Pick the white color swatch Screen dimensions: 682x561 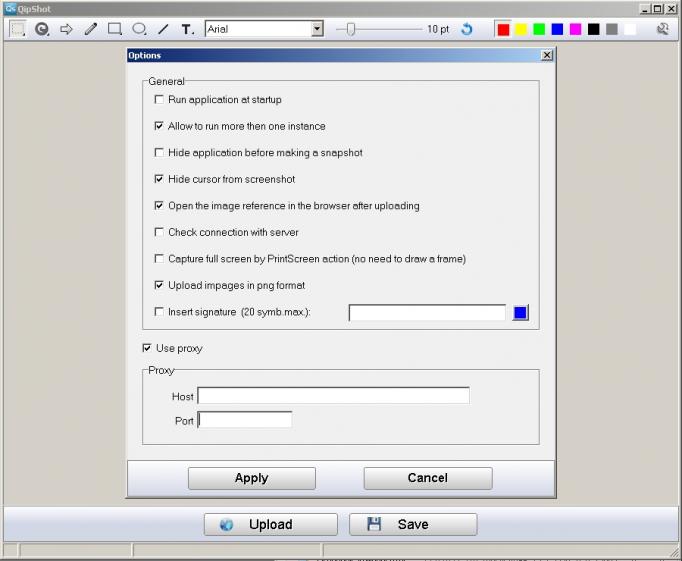pyautogui.click(x=630, y=29)
